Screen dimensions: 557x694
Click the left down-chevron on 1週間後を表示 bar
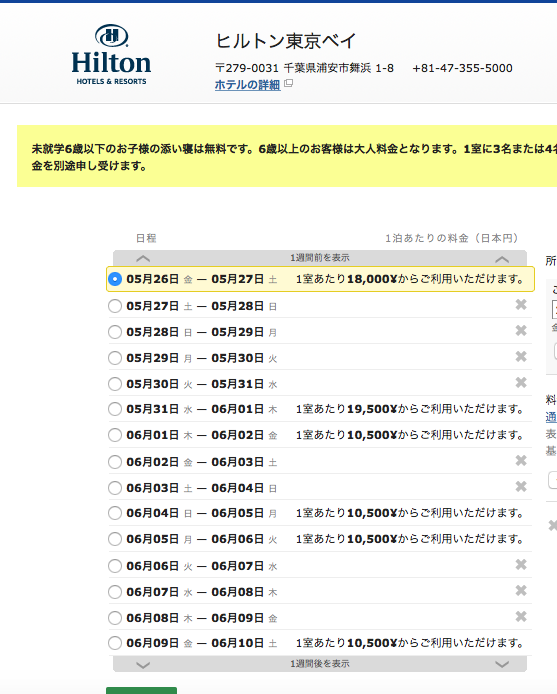coord(143,665)
